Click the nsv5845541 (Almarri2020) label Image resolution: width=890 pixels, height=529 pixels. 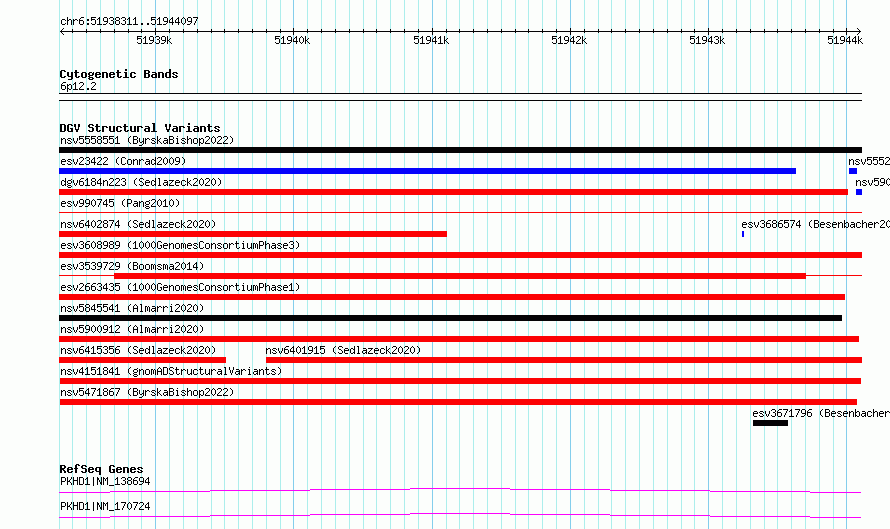pyautogui.click(x=132, y=308)
